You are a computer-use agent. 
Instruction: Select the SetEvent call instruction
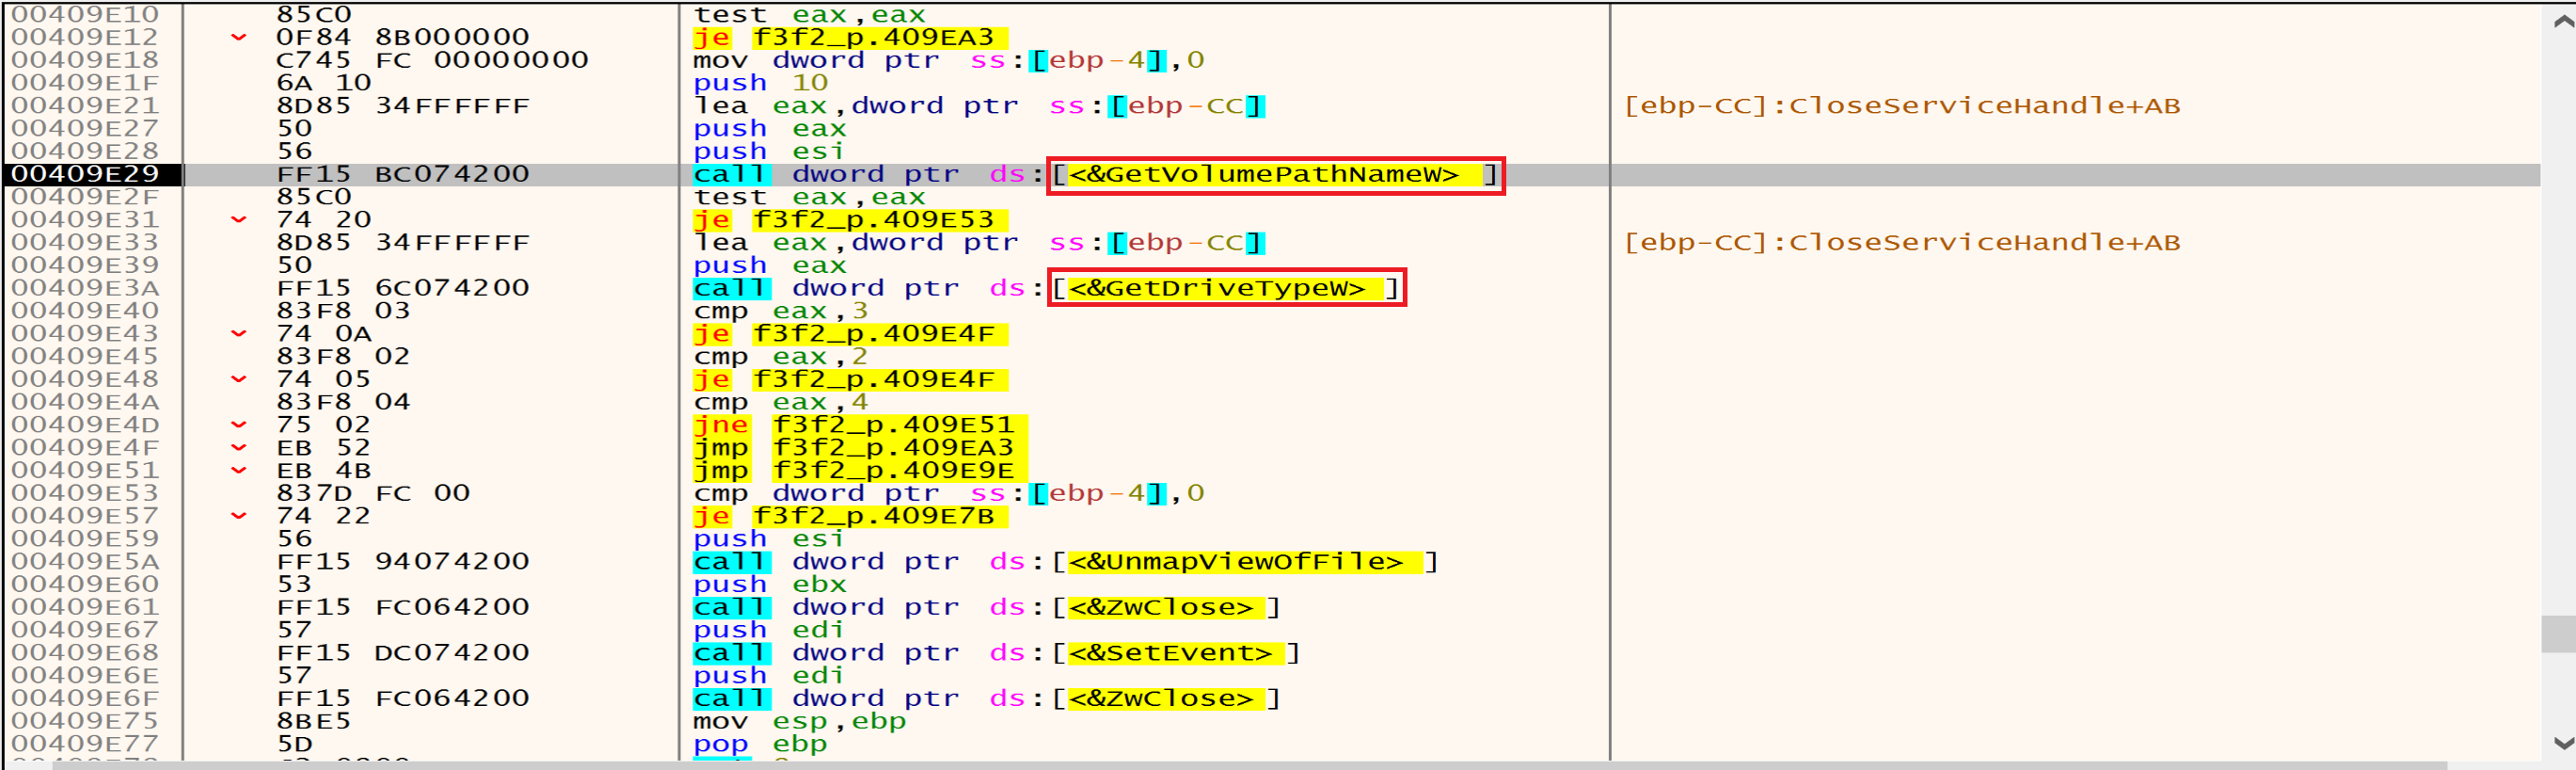[x=996, y=653]
